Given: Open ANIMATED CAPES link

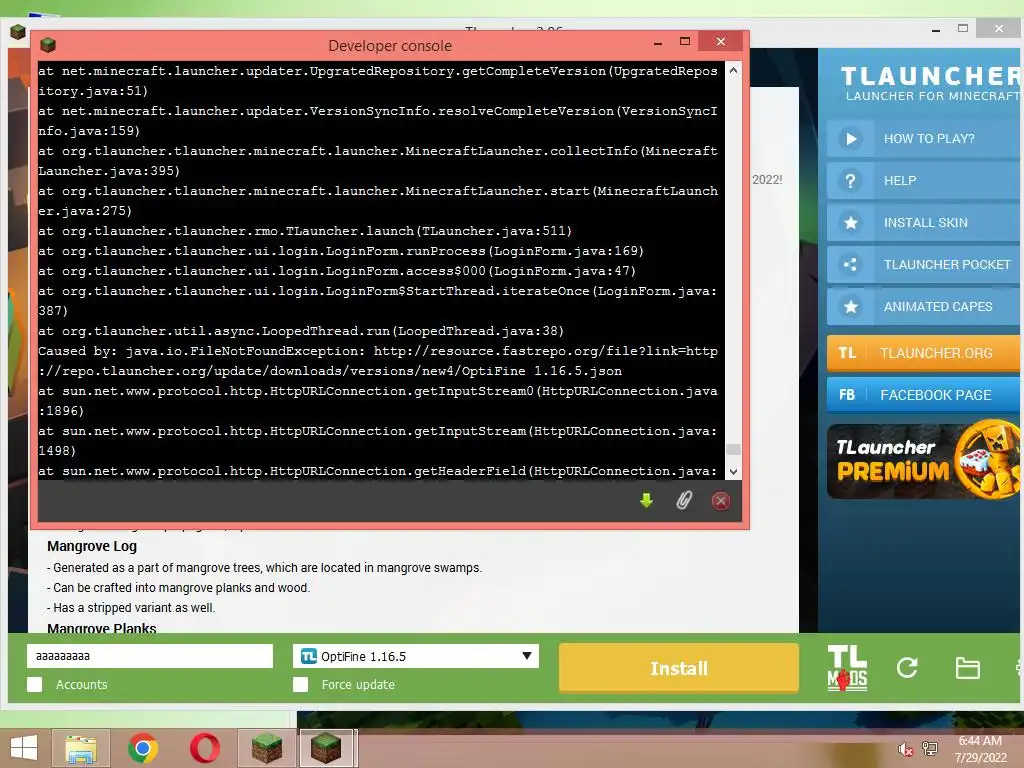Looking at the screenshot, I should point(938,306).
